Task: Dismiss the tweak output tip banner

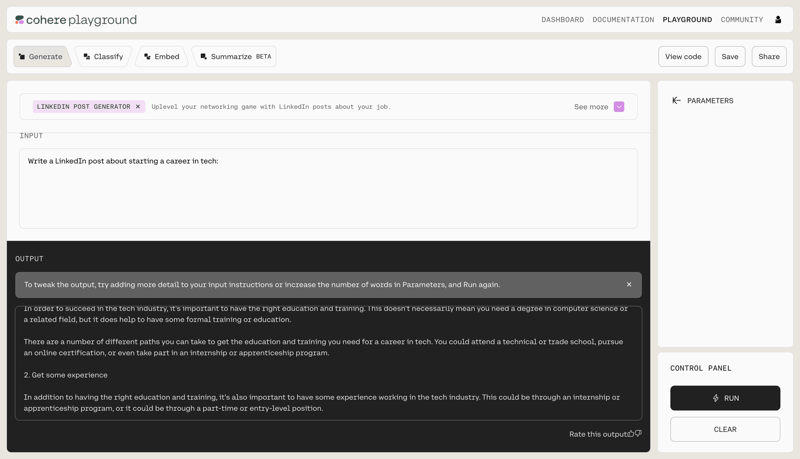Action: pyautogui.click(x=629, y=285)
